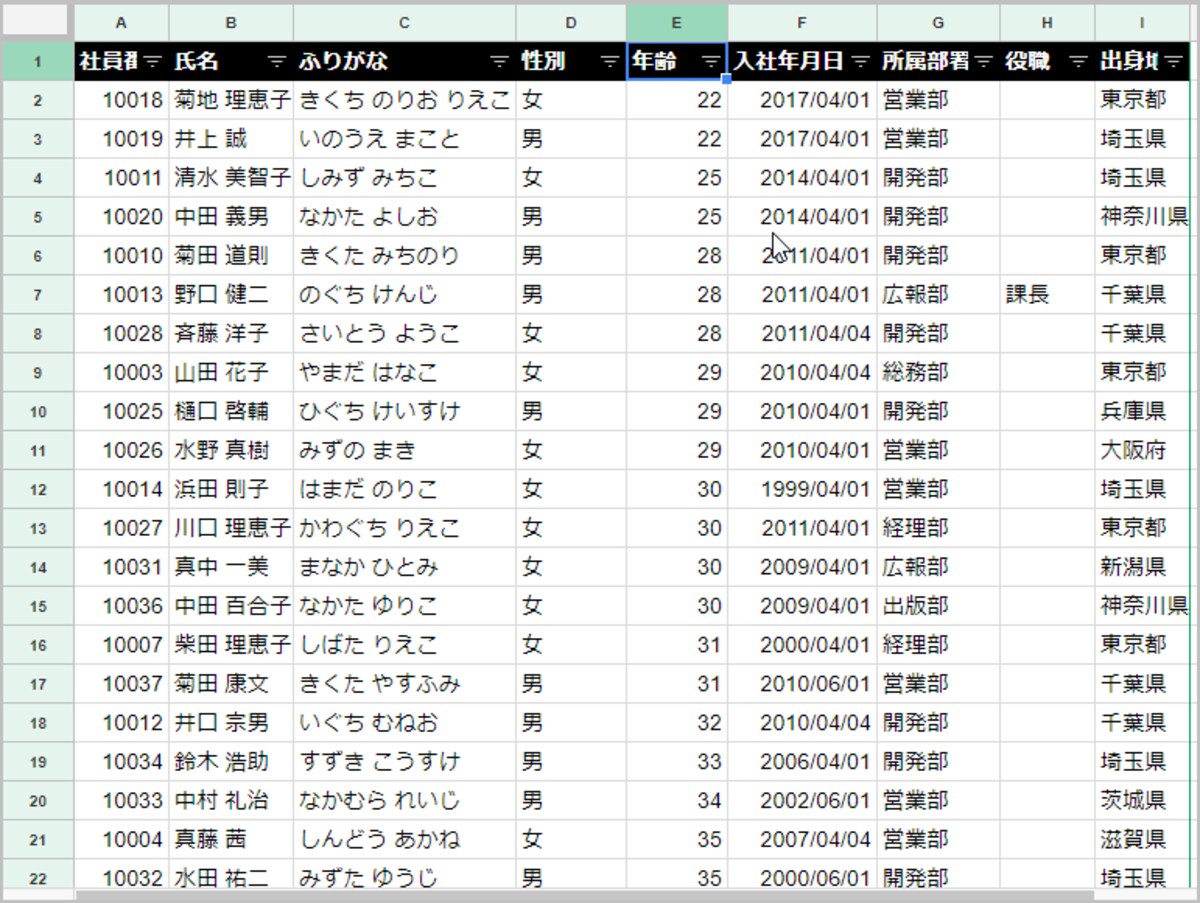Click cell 菊田 康文
The height and width of the screenshot is (903, 1200).
pyautogui.click(x=231, y=685)
